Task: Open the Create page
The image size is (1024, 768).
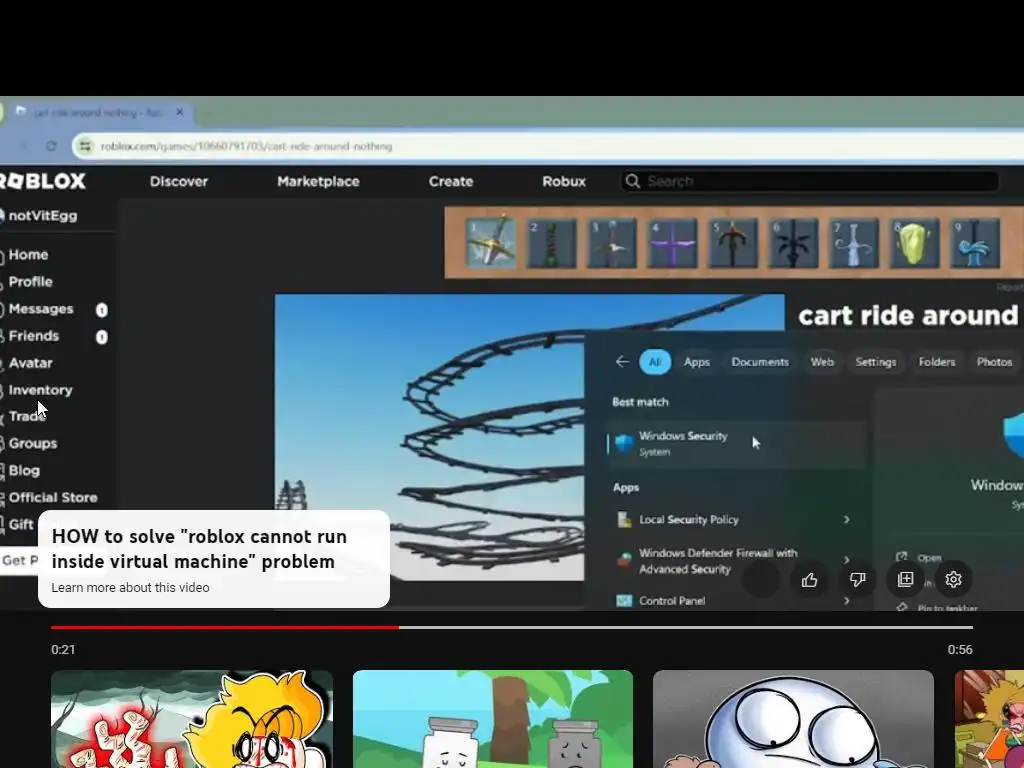Action: (451, 182)
